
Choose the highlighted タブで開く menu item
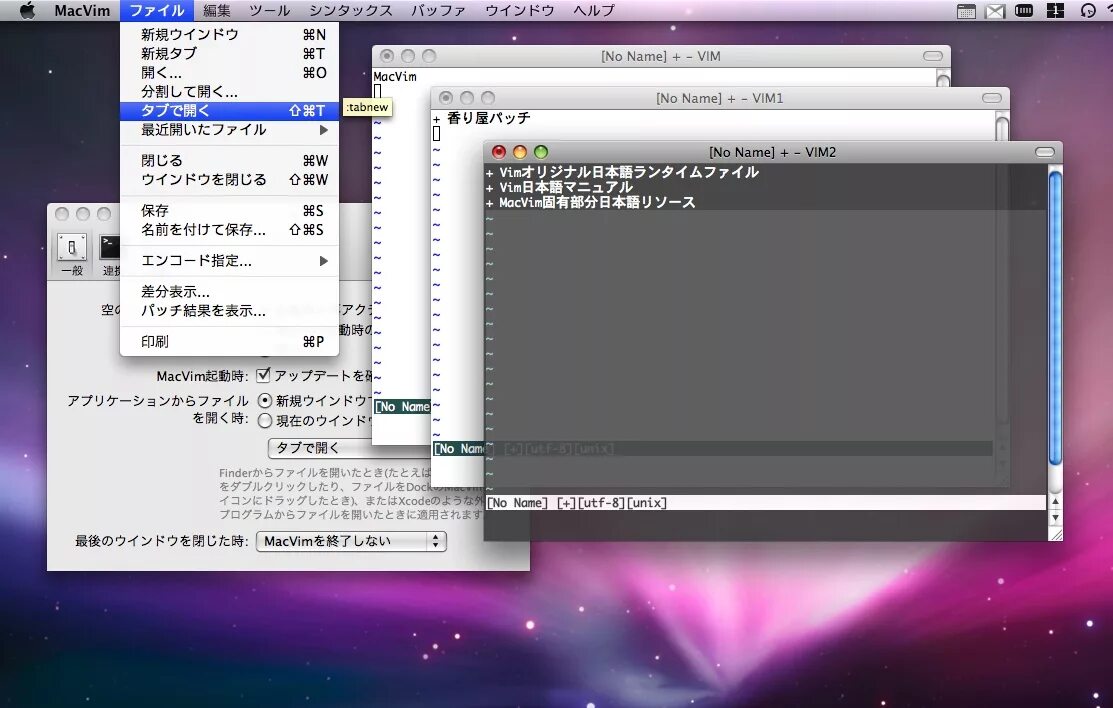point(229,111)
